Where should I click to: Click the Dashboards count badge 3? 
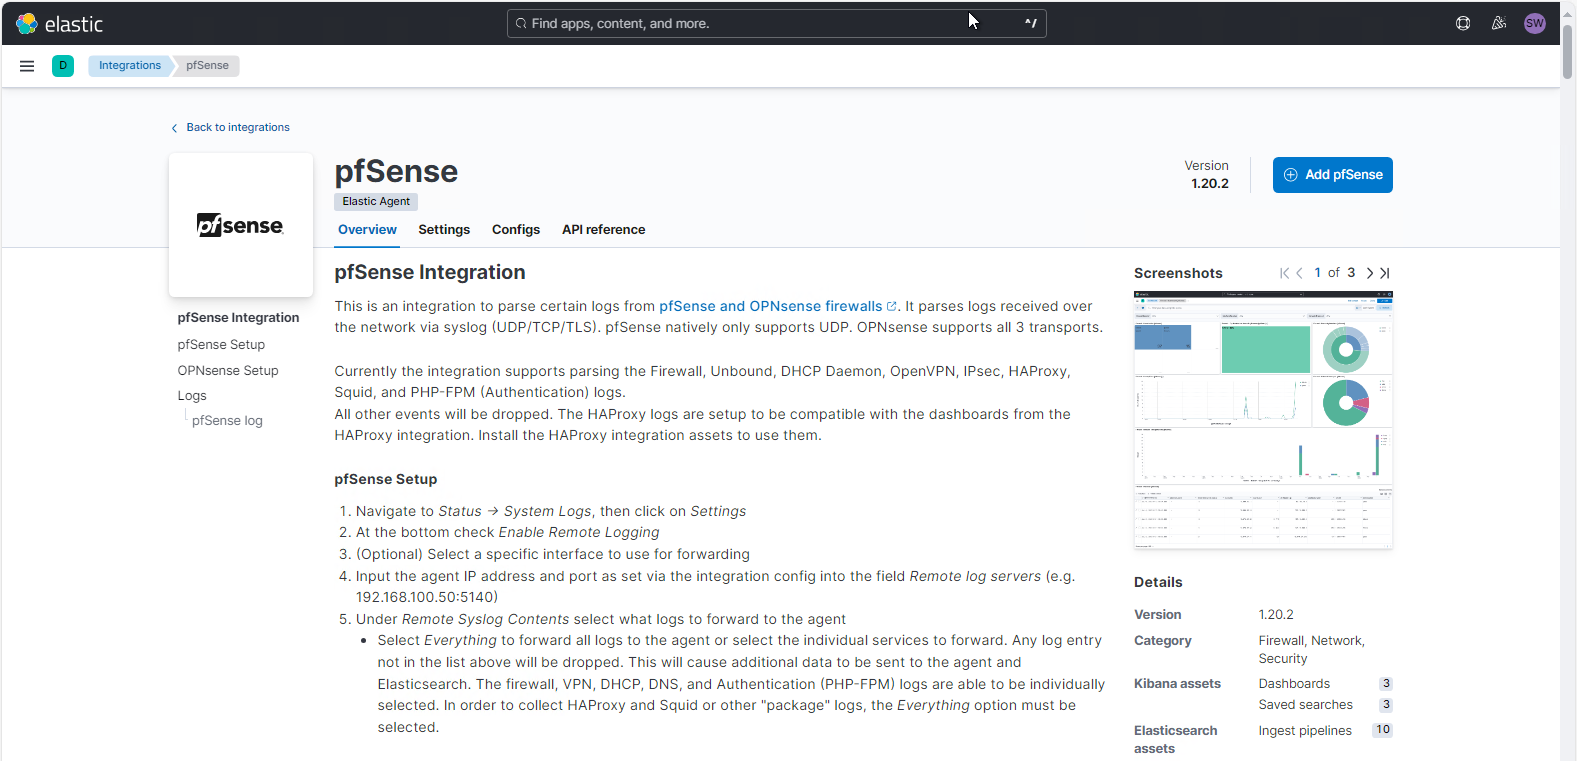tap(1385, 684)
